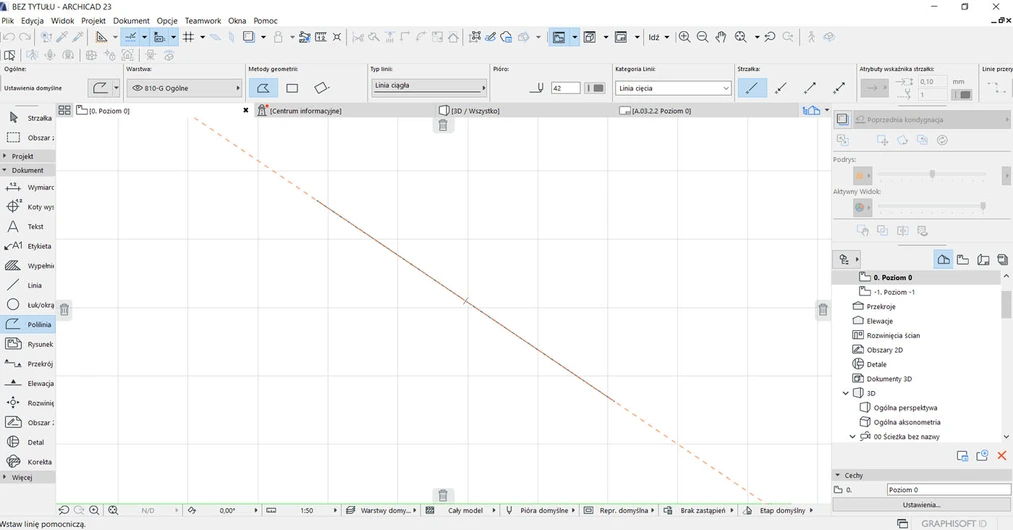This screenshot has width=1013, height=530.
Task: Open the Linia ciągła line type dropdown
Action: [429, 86]
